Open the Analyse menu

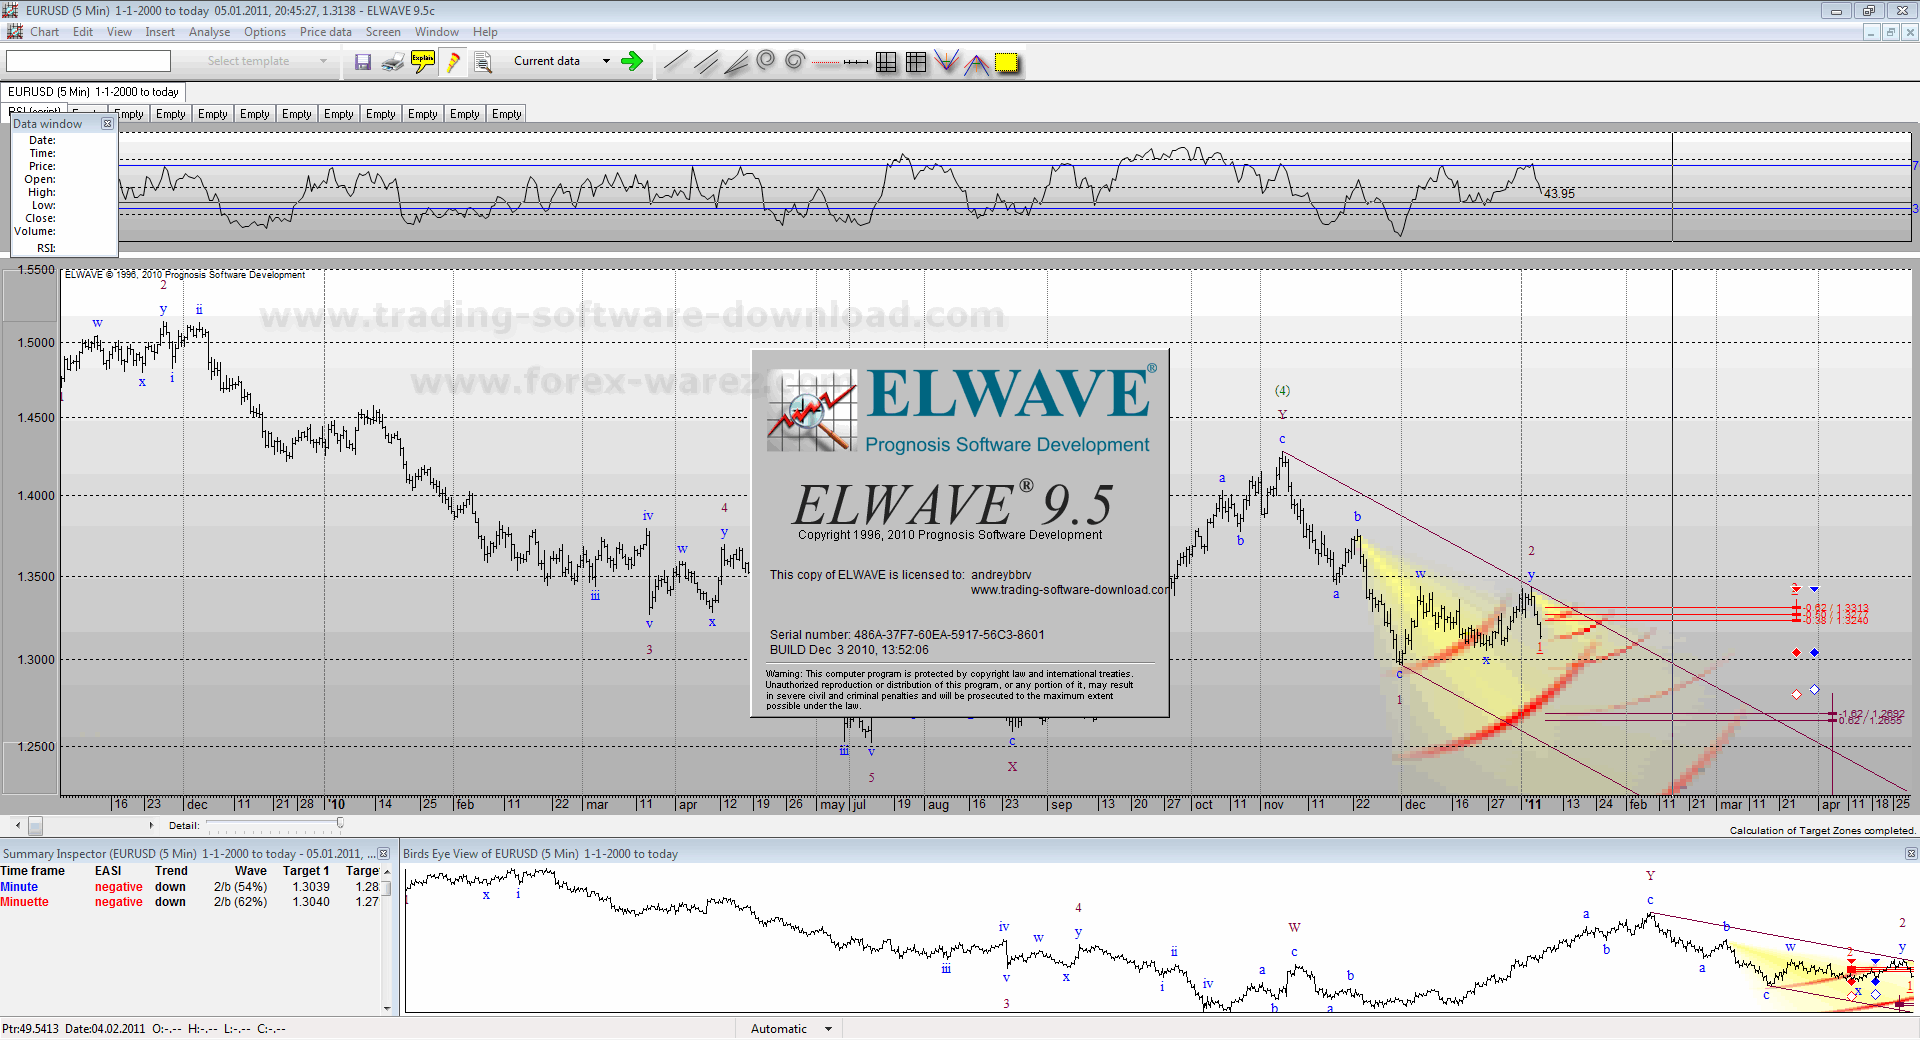(x=209, y=32)
